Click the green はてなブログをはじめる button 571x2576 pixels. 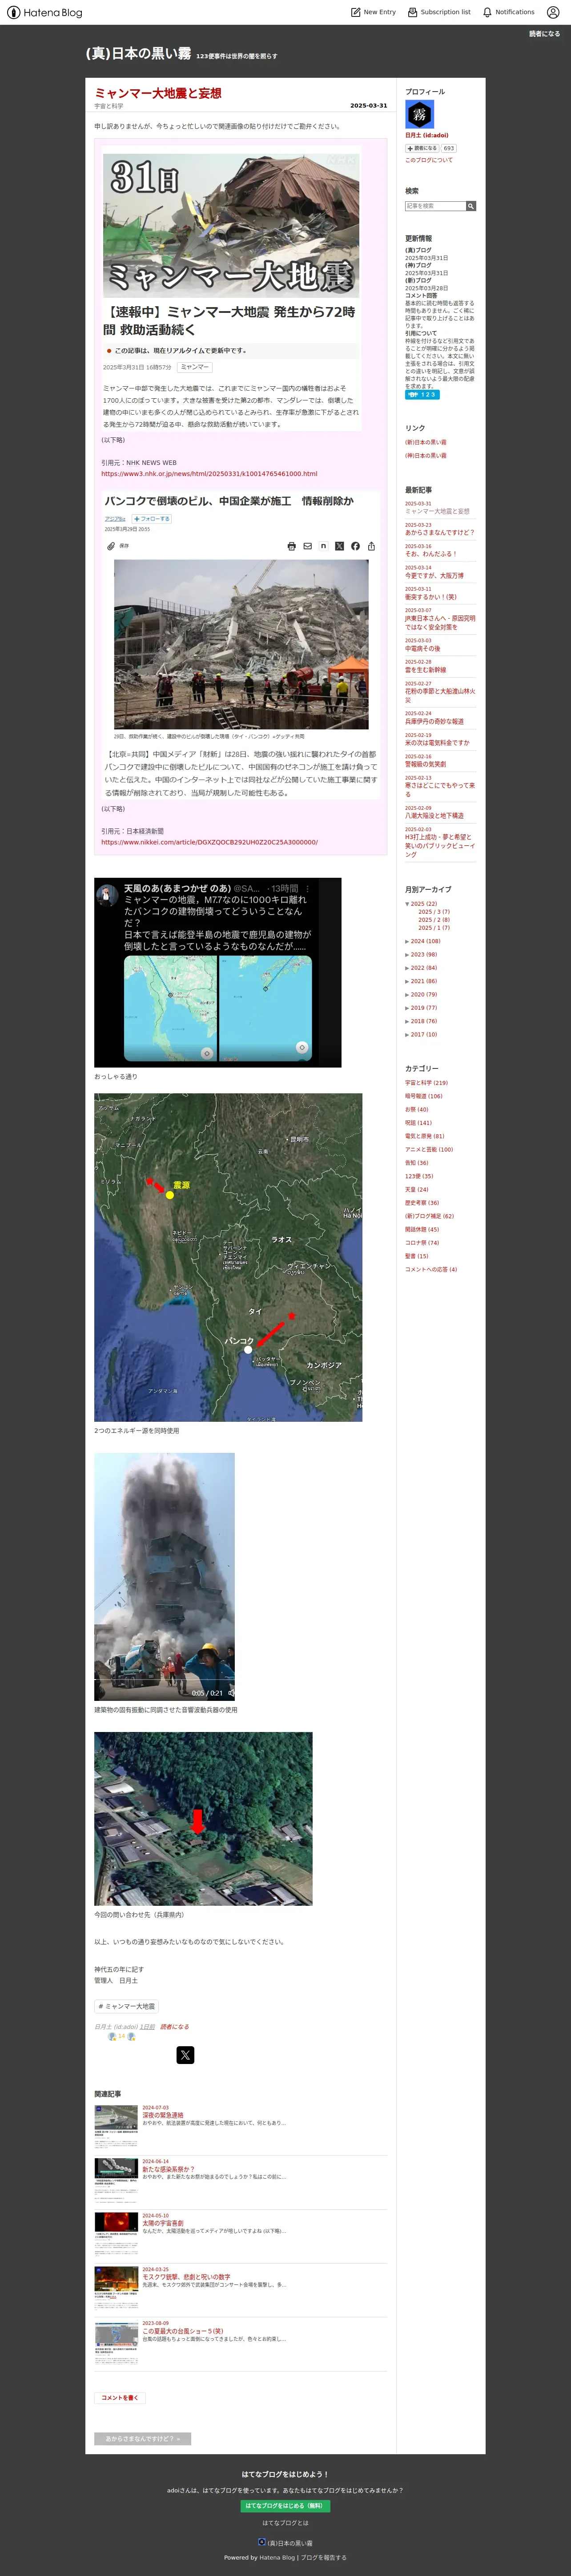[x=285, y=2506]
